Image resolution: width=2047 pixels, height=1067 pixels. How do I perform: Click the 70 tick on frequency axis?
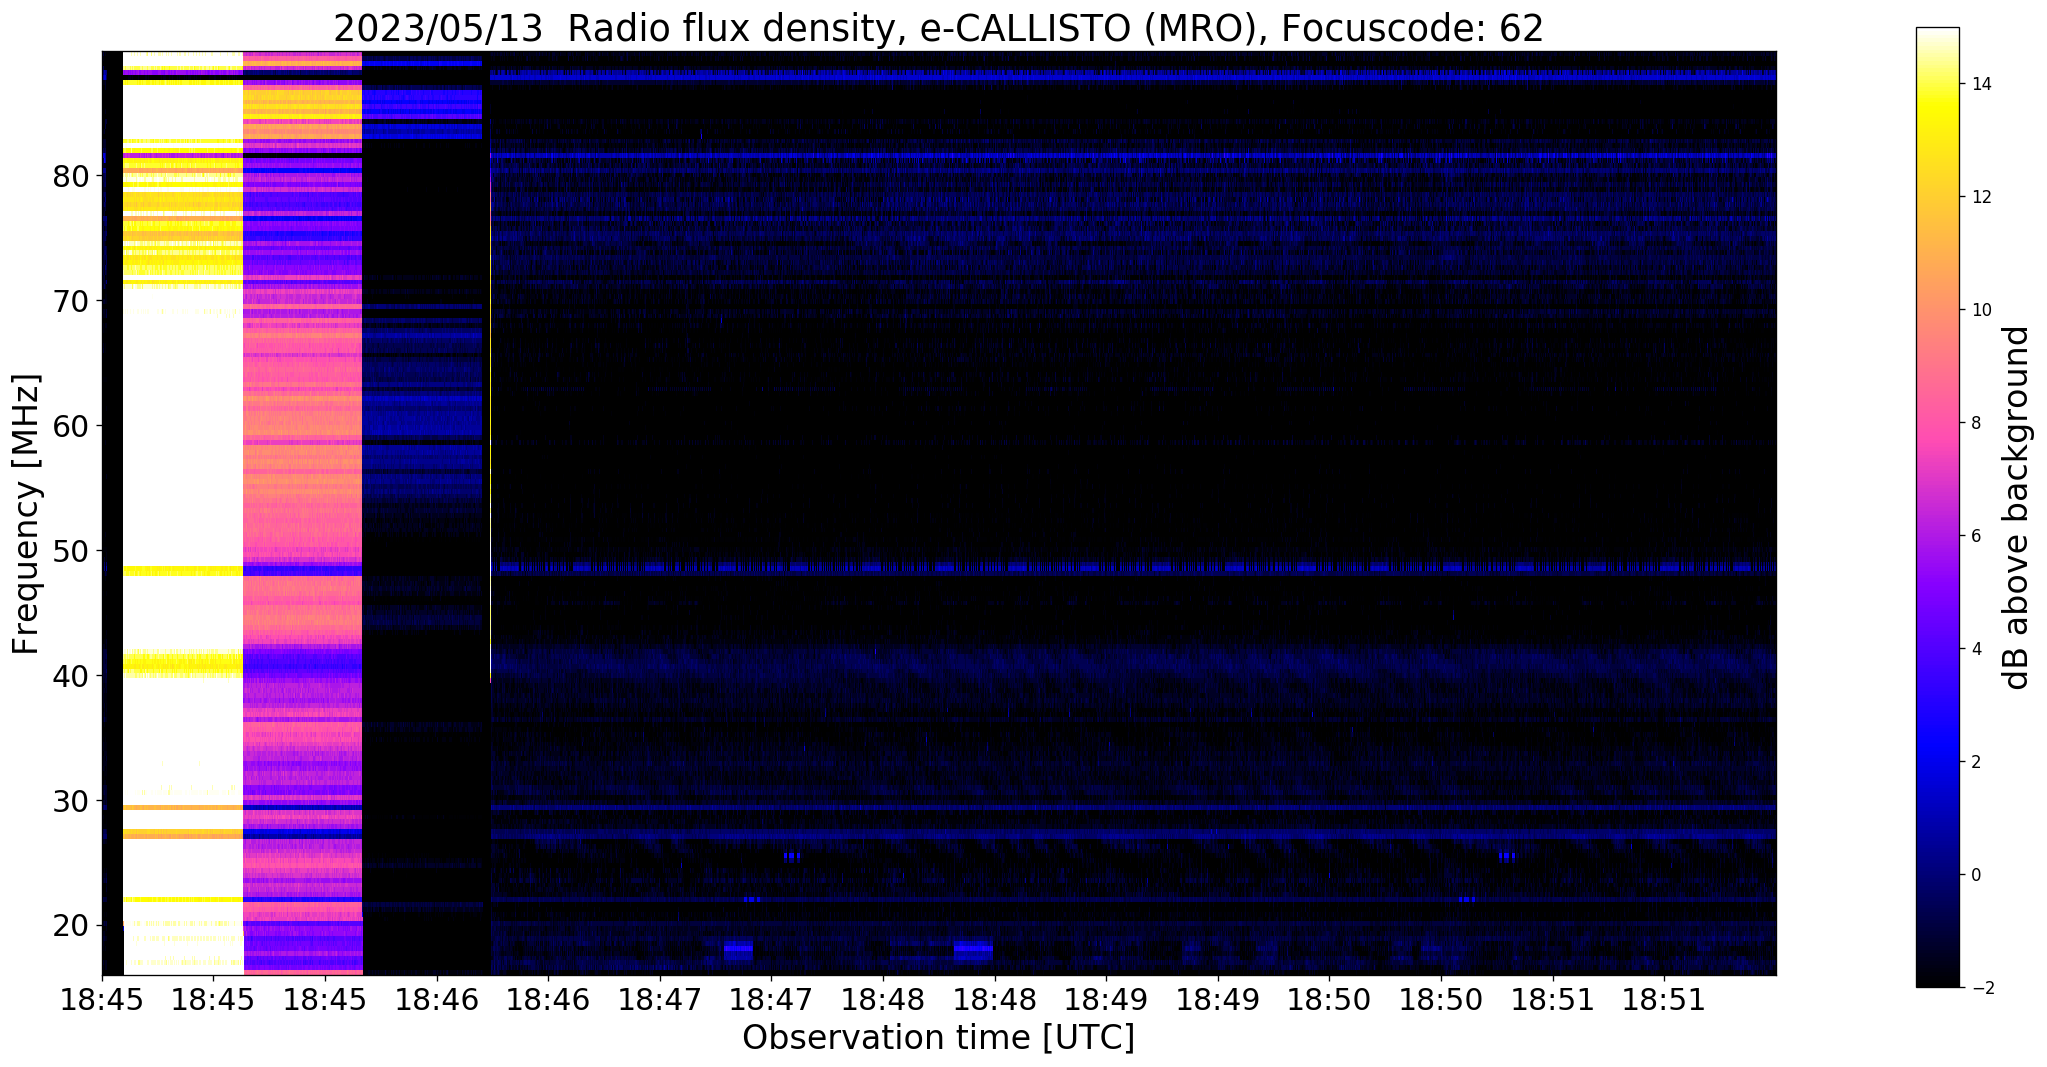[x=71, y=301]
